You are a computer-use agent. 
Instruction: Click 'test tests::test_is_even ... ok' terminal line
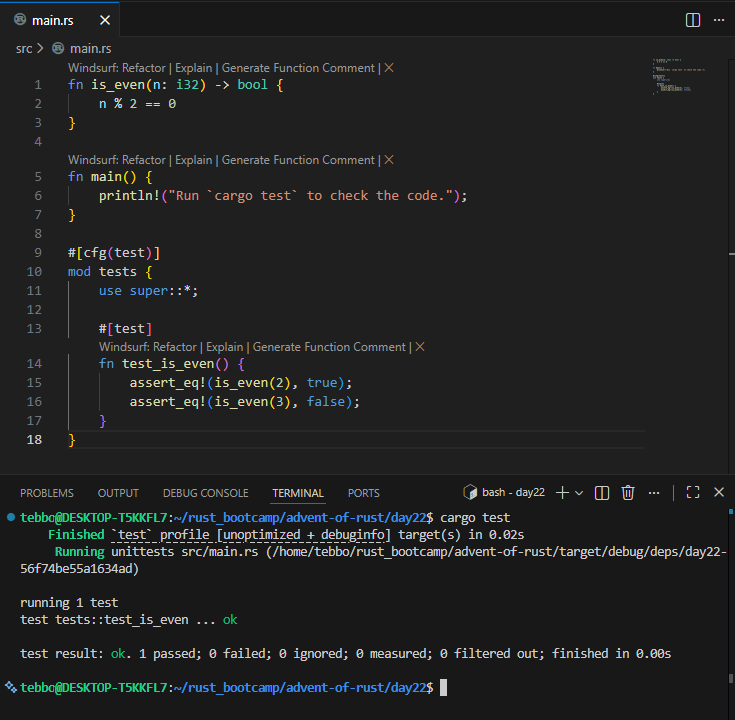129,620
